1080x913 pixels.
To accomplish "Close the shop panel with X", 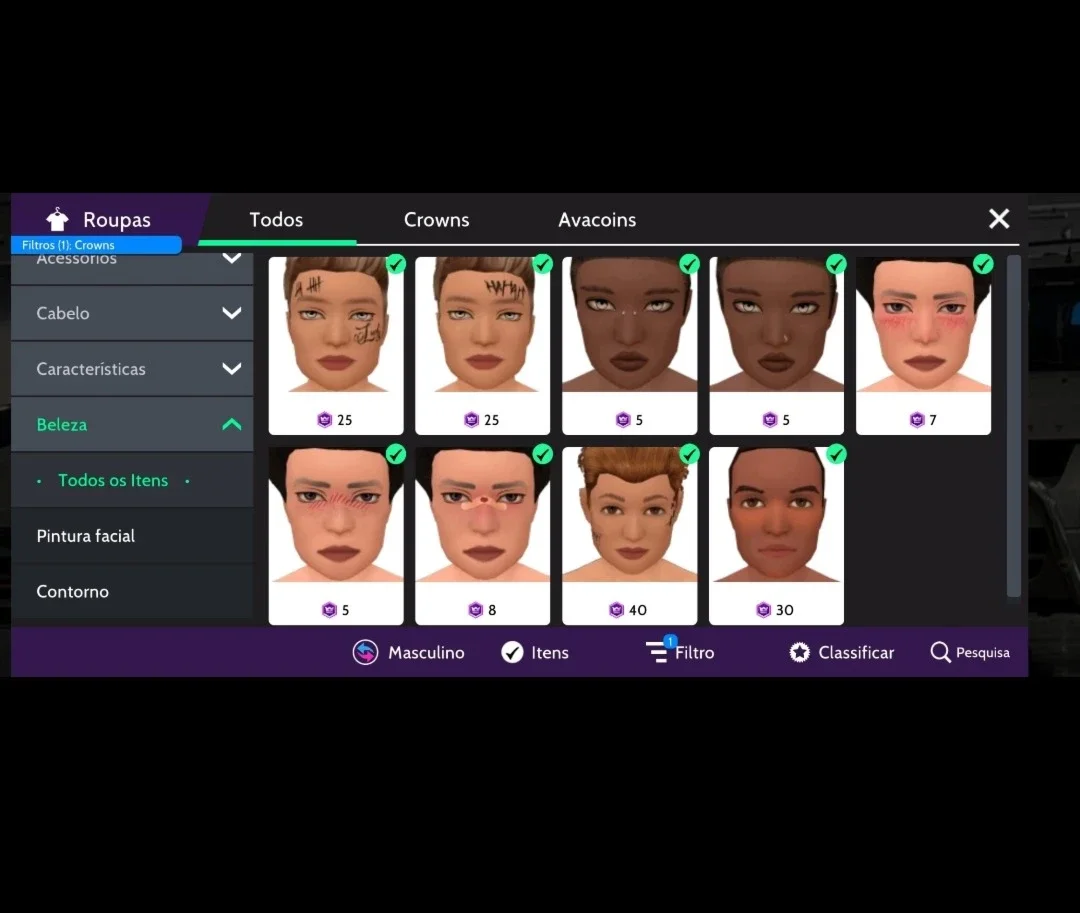I will point(999,219).
